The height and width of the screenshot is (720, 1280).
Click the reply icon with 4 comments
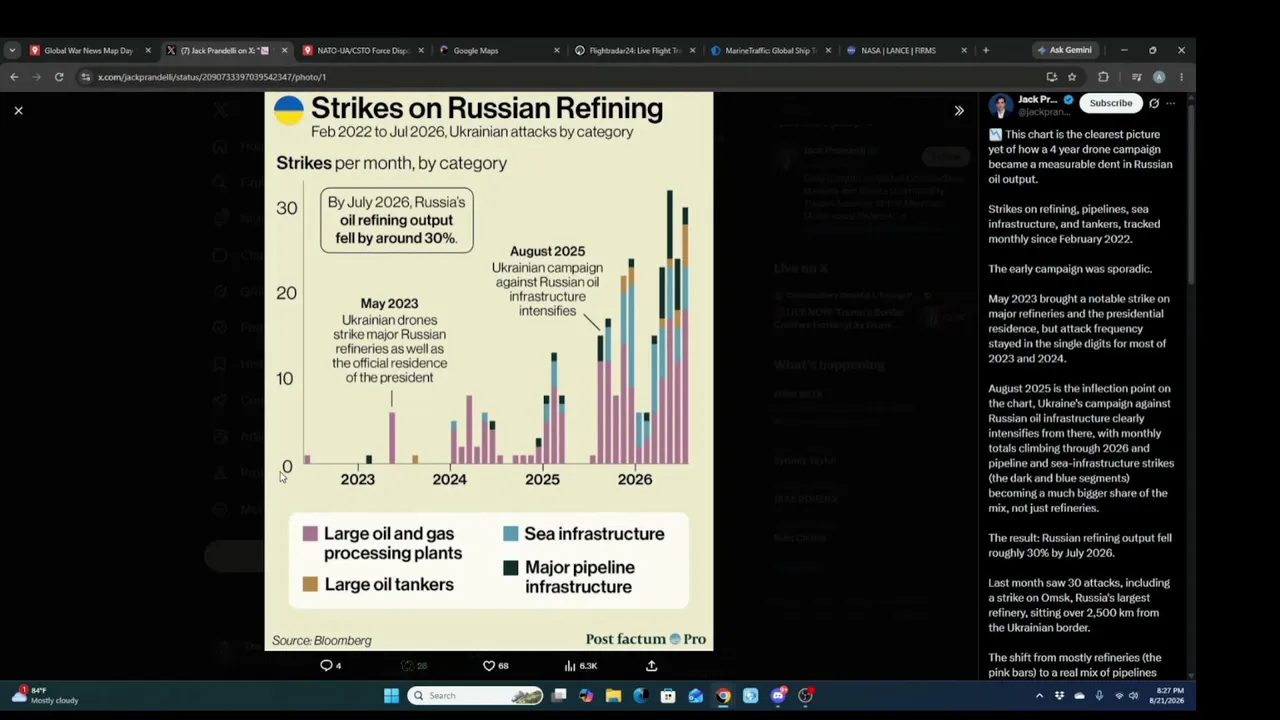tap(330, 666)
